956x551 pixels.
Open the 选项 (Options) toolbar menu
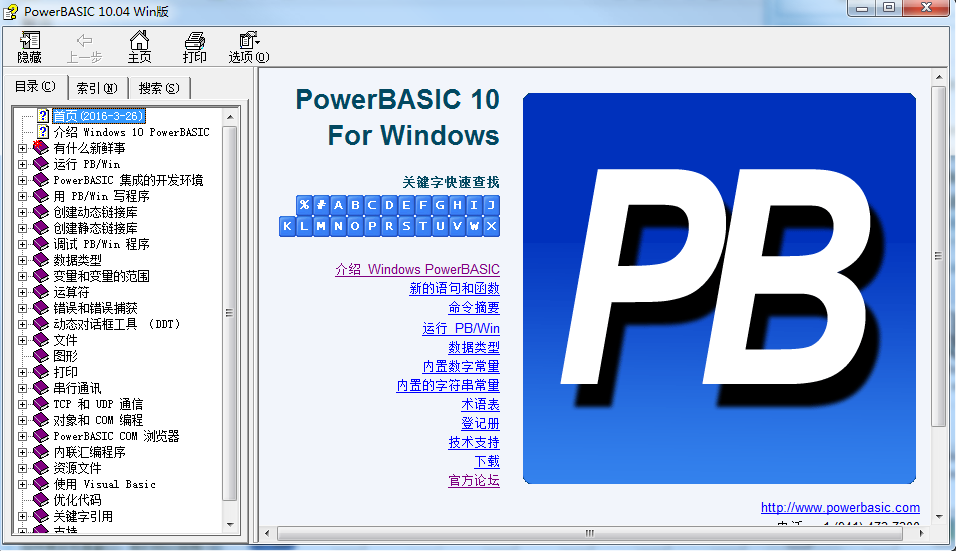pos(249,47)
